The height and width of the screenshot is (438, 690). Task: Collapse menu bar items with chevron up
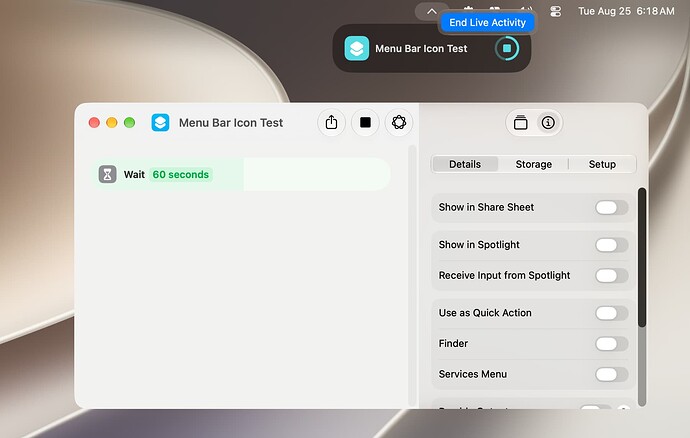432,11
